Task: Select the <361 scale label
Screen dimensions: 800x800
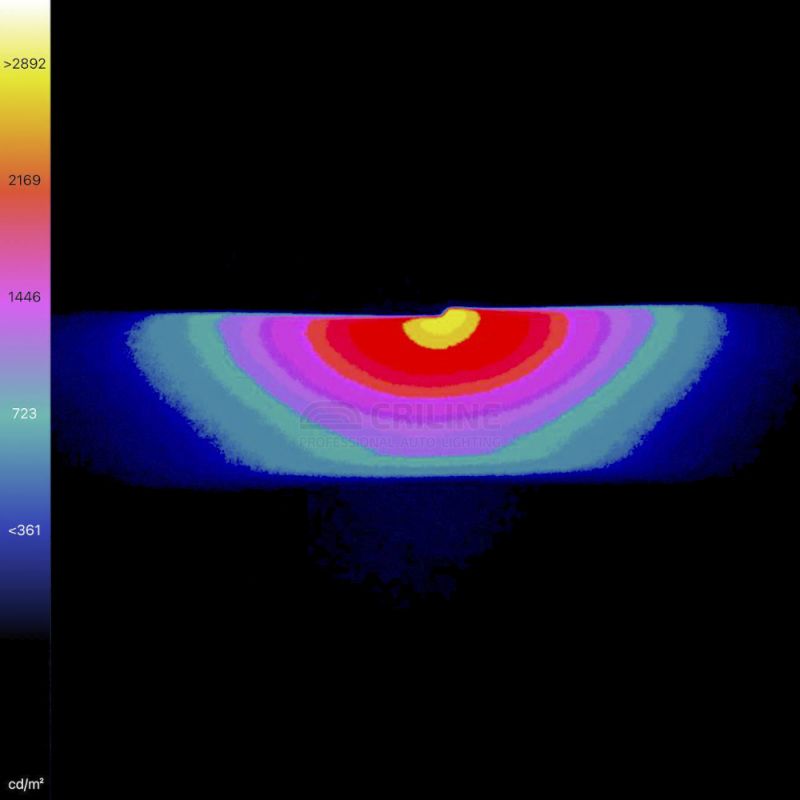Action: 25,530
